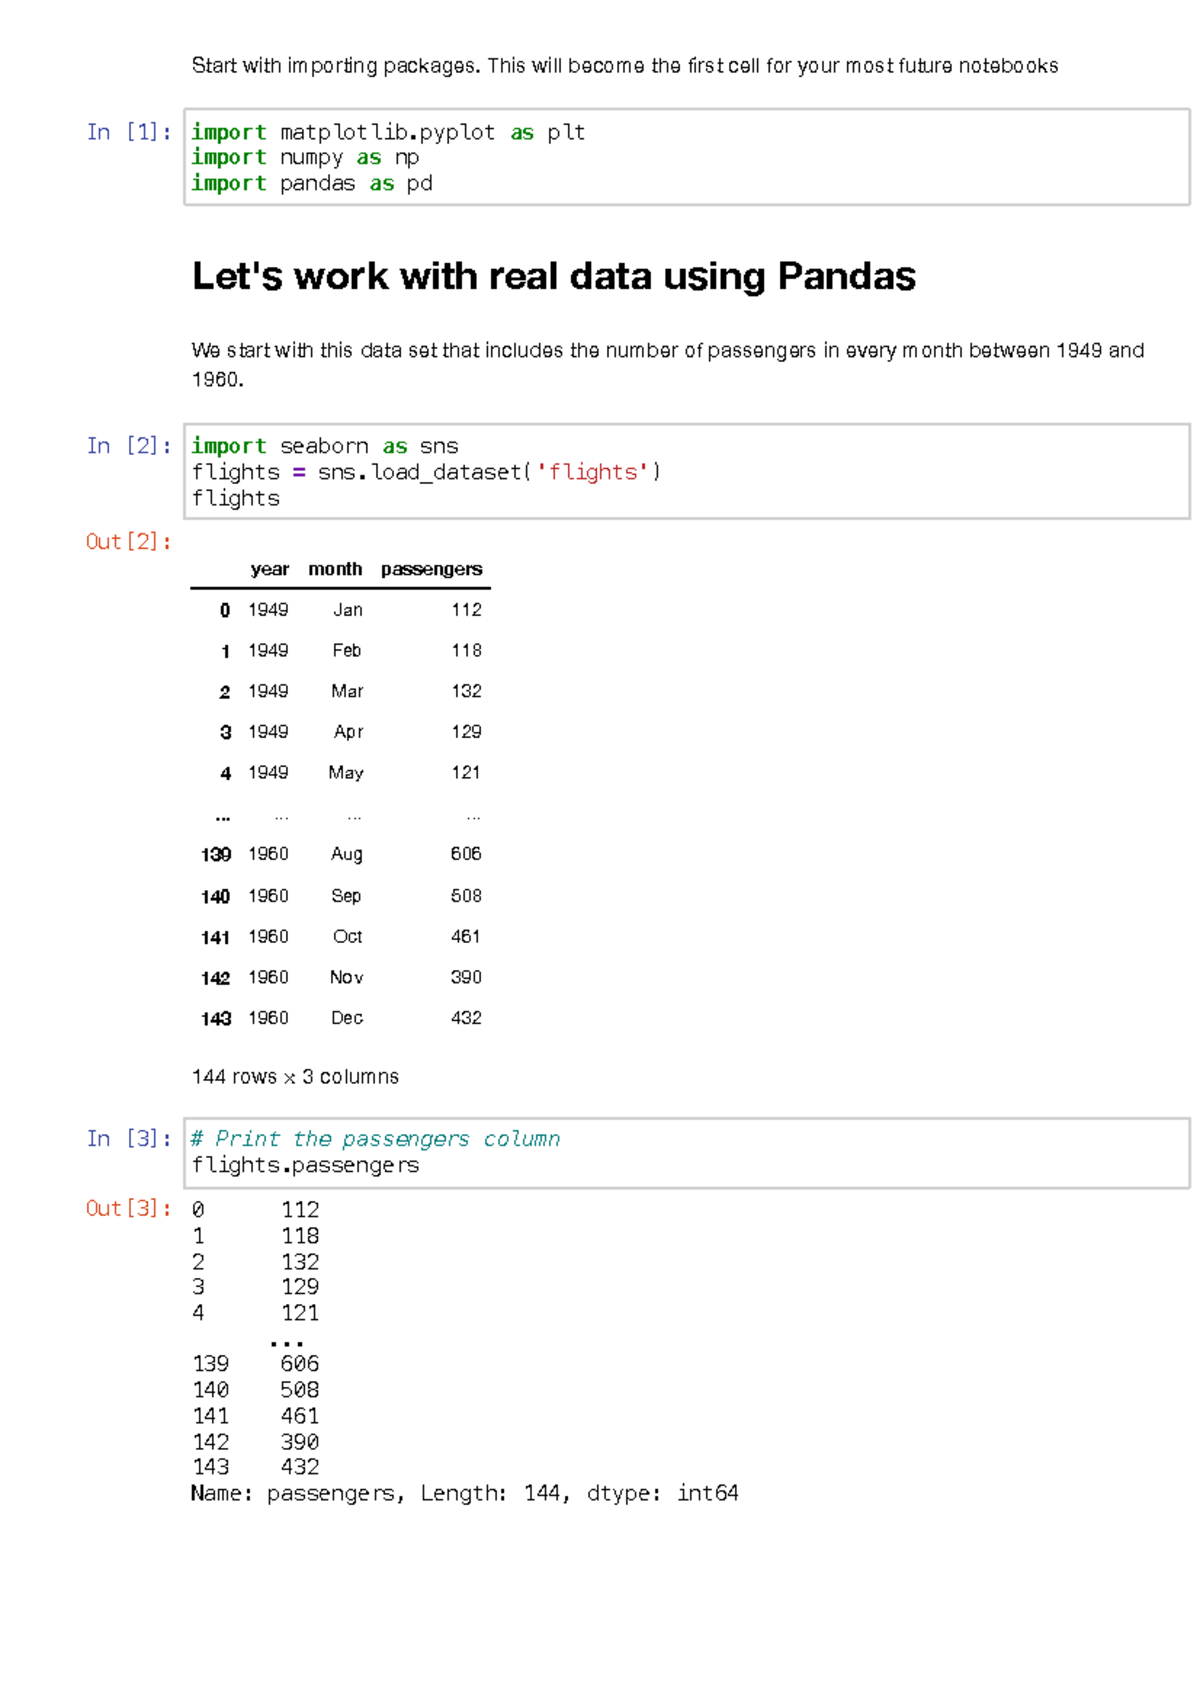This screenshot has height=1698, width=1200.
Task: Select the In [3] prompt label
Action: click(x=128, y=1139)
